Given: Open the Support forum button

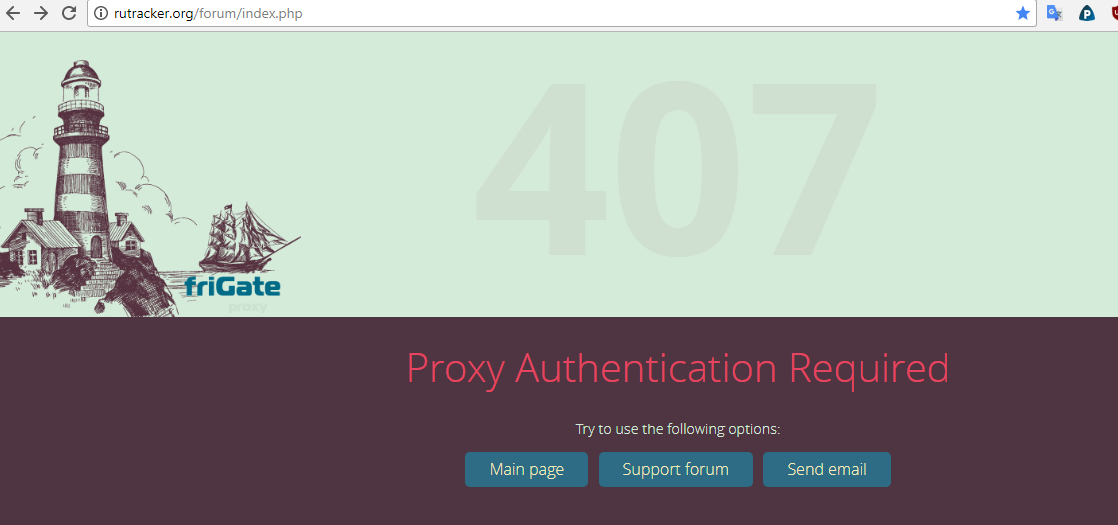Looking at the screenshot, I should (x=675, y=469).
